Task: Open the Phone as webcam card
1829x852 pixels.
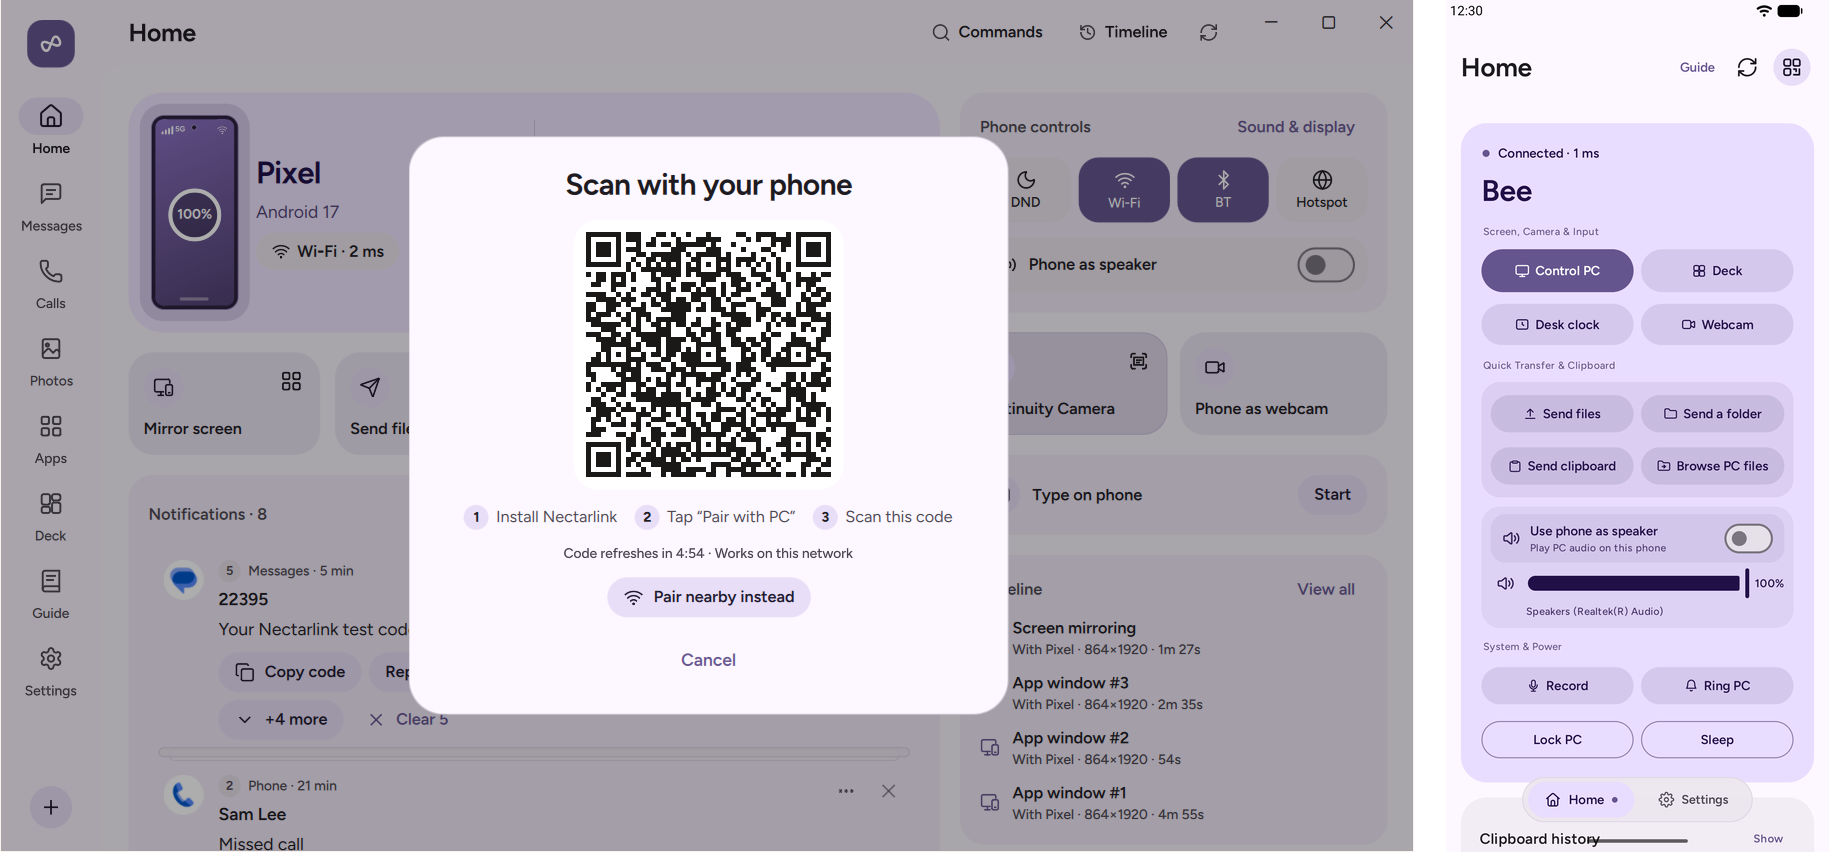Action: (x=1283, y=384)
